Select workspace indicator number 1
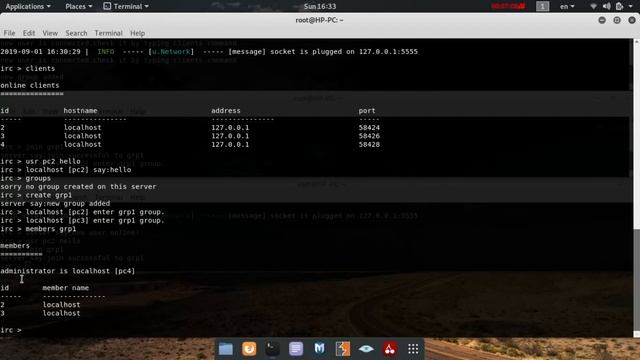This screenshot has height=360, width=640. pyautogui.click(x=542, y=6)
